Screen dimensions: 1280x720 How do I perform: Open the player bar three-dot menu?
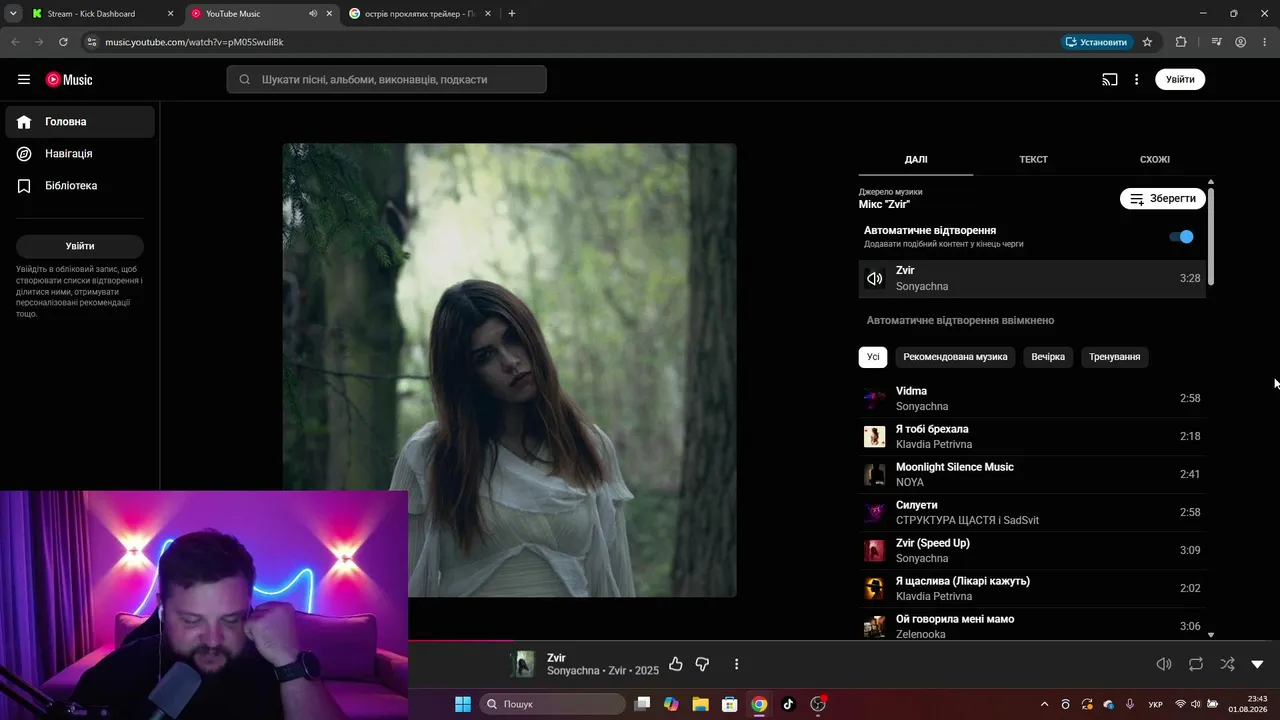click(736, 664)
